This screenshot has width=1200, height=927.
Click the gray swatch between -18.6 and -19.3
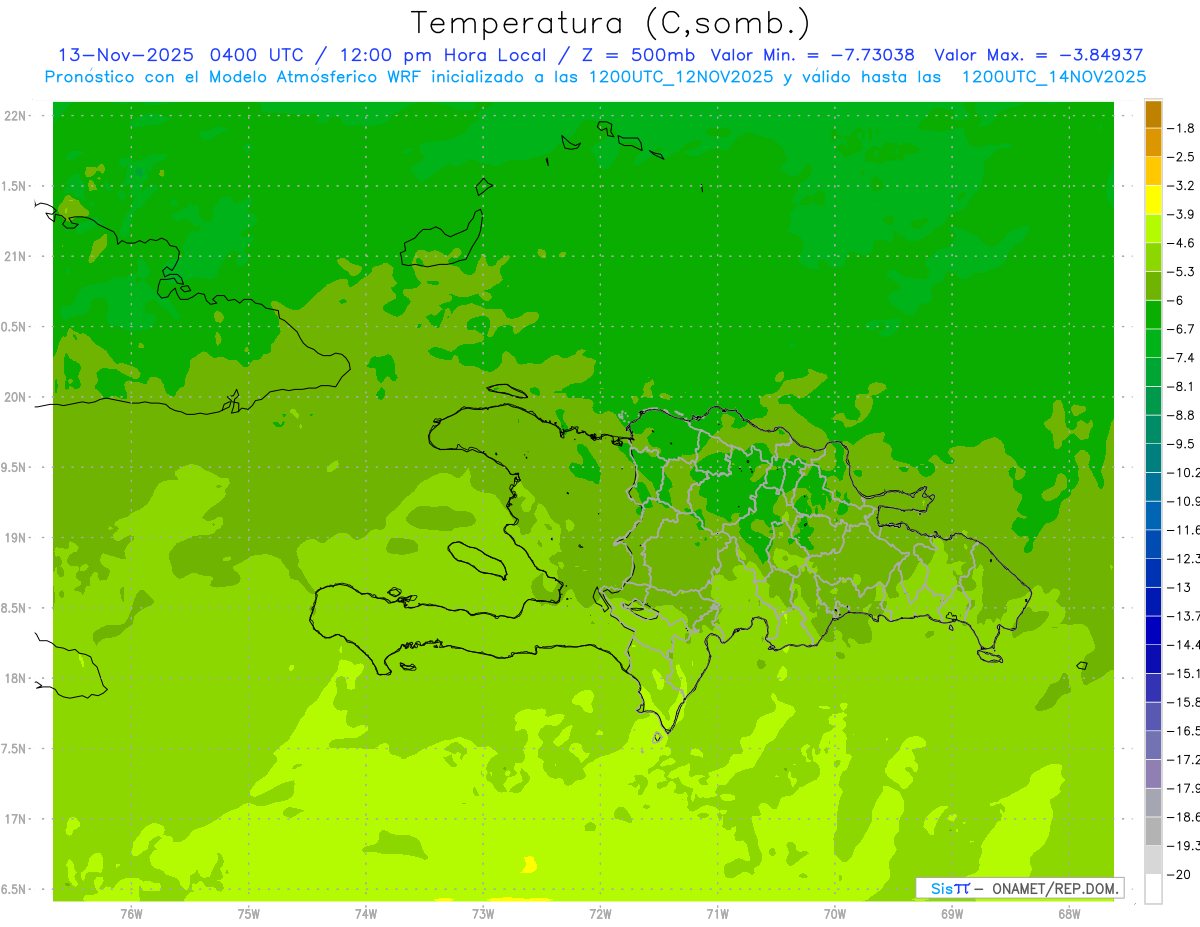(x=1153, y=831)
